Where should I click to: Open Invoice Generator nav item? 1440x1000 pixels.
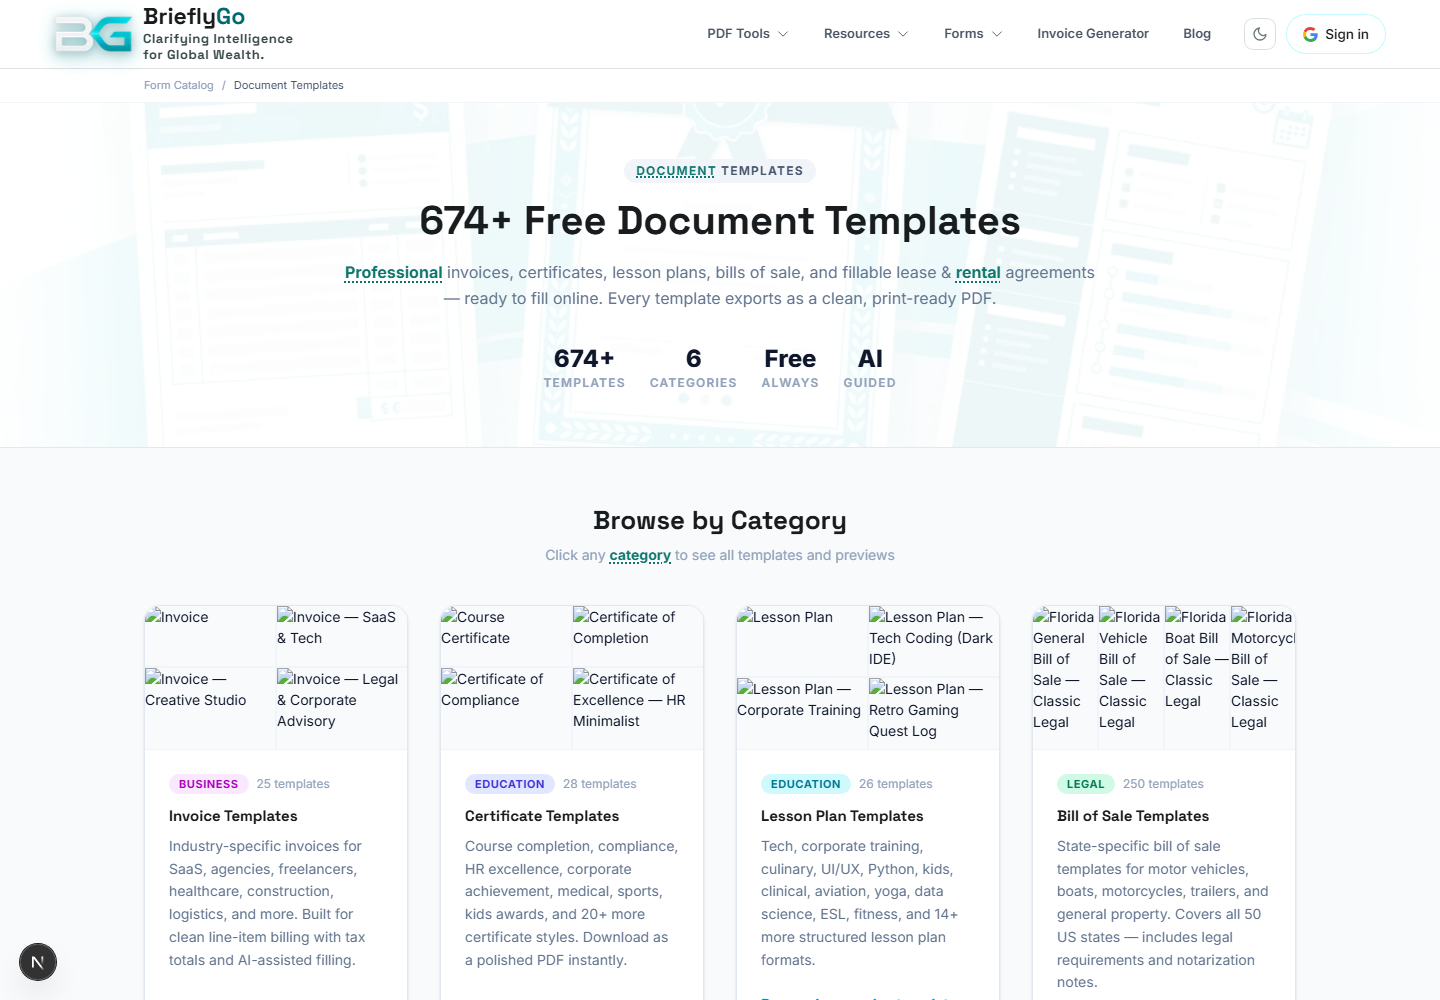pos(1093,34)
